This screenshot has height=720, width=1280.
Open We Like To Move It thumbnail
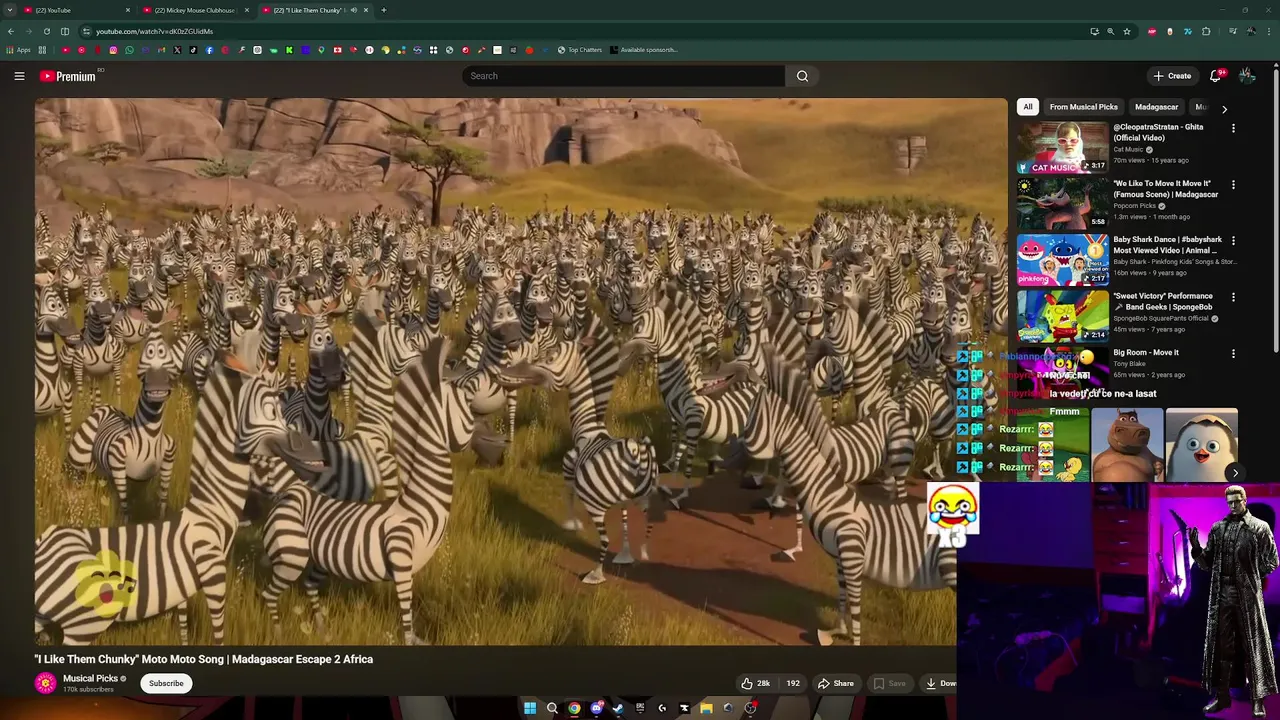tap(1062, 204)
